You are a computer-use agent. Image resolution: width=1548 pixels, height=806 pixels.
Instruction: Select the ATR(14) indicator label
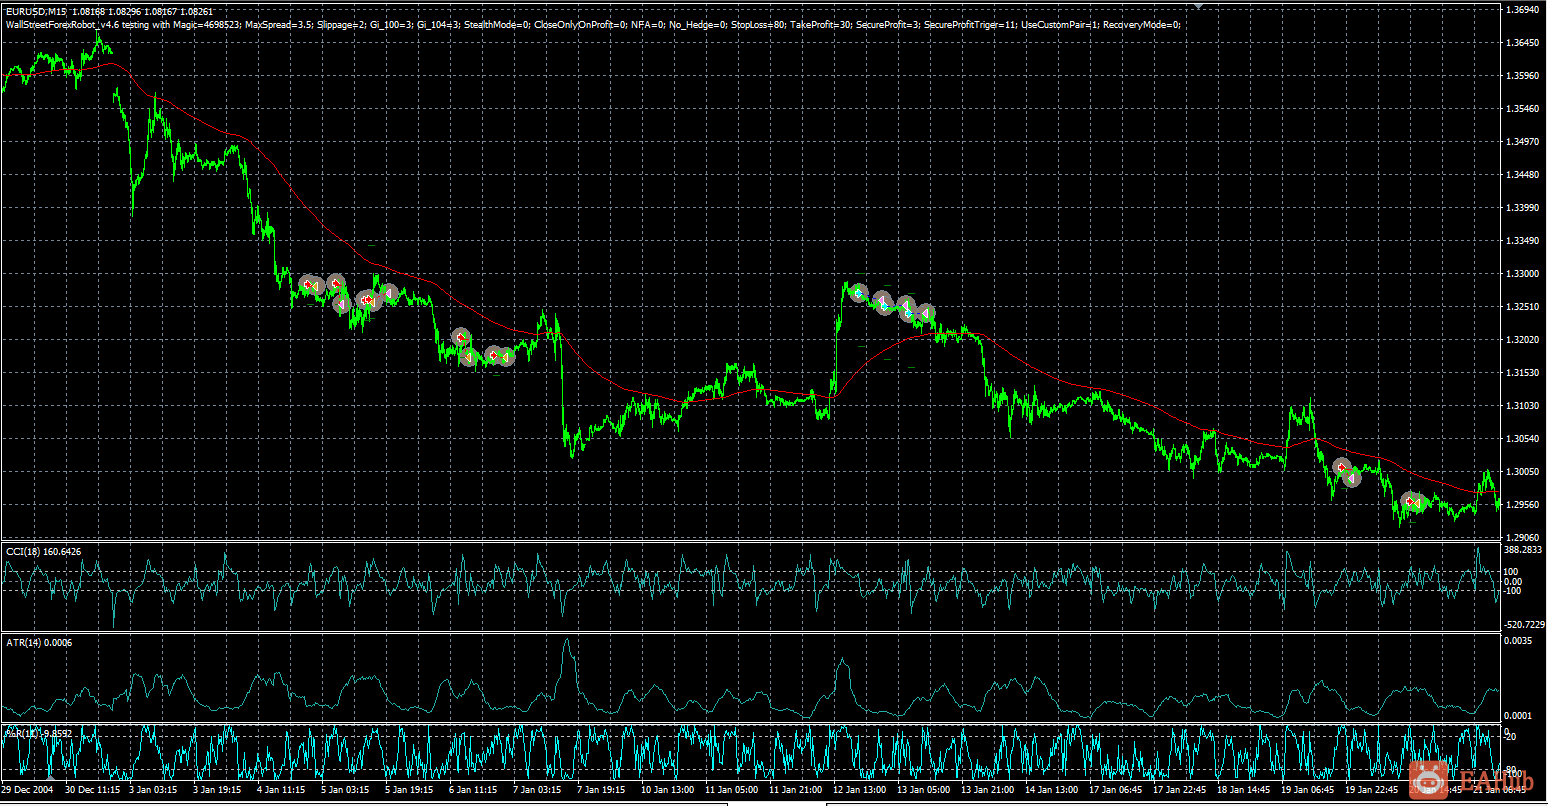point(39,642)
